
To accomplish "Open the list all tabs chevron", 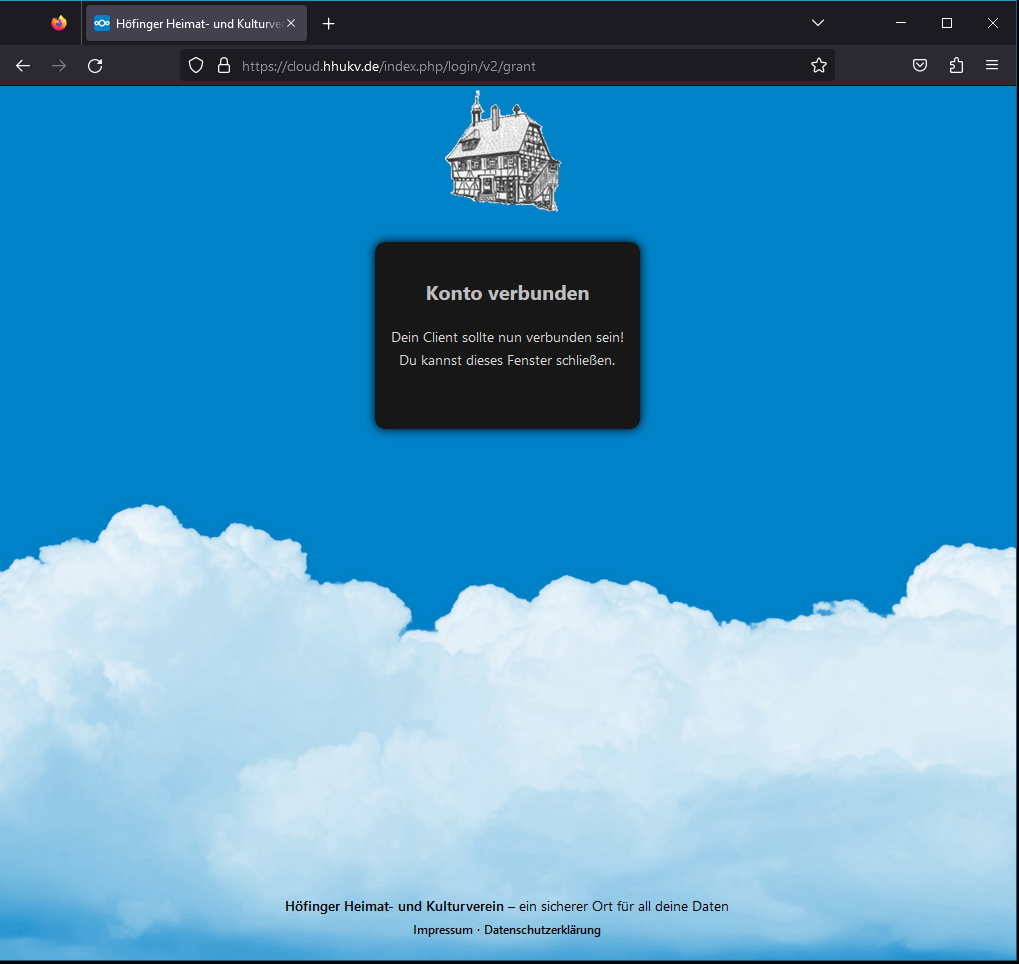I will coord(818,23).
